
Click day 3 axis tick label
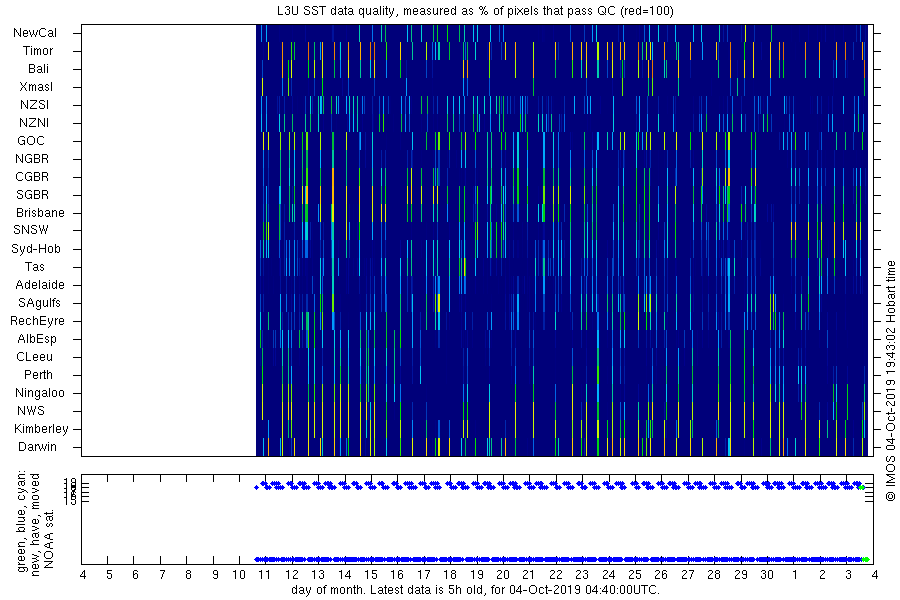[849, 575]
